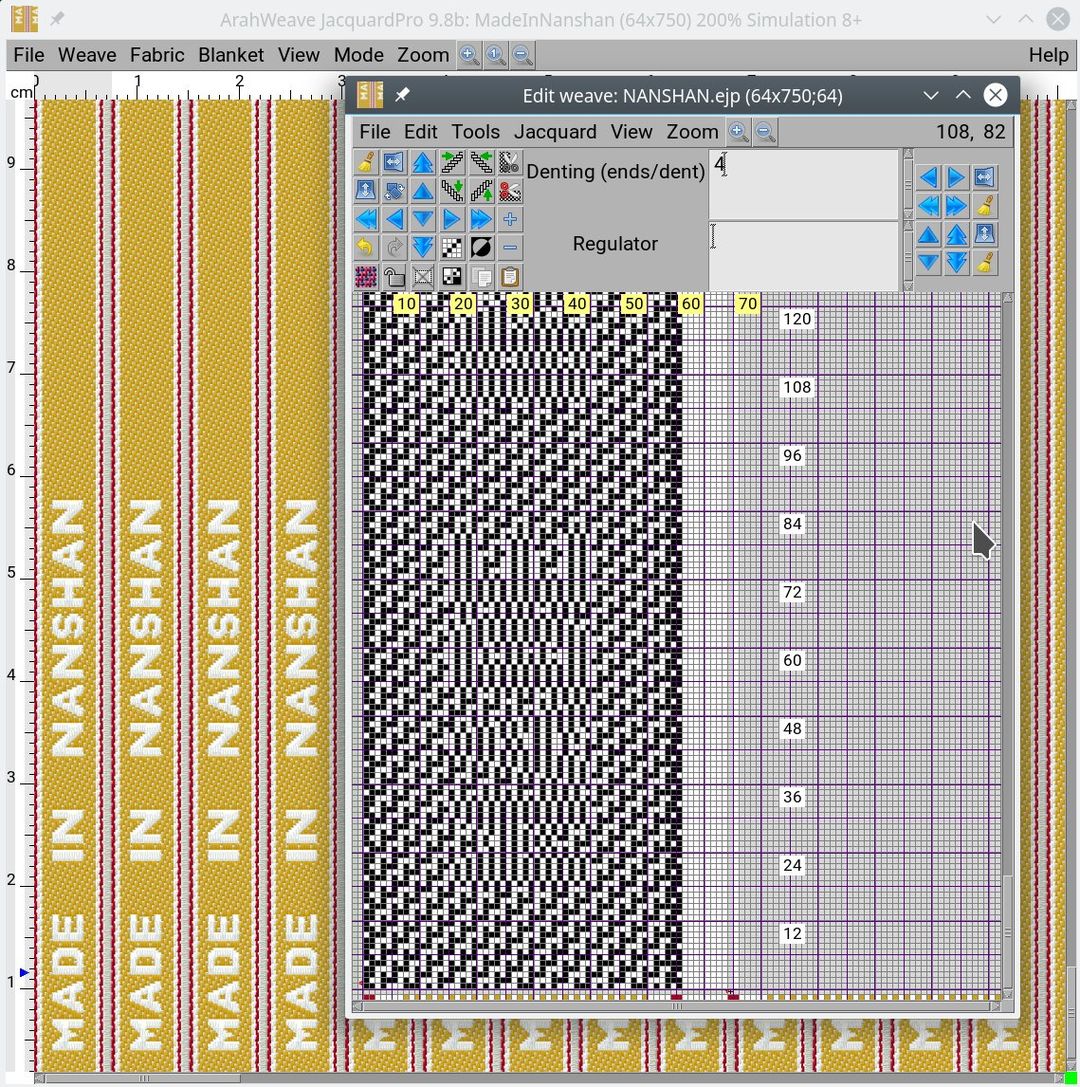Click mirror vertical icon in the right-side panel

(x=985, y=234)
